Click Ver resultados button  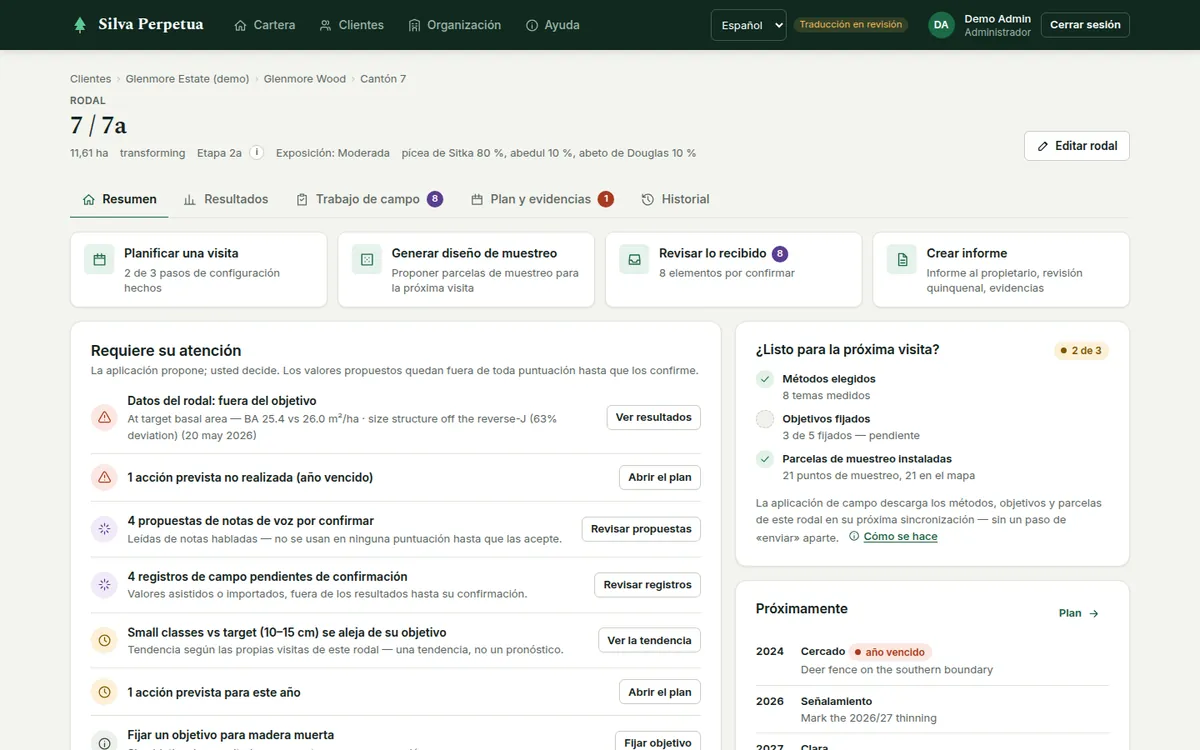tap(654, 418)
